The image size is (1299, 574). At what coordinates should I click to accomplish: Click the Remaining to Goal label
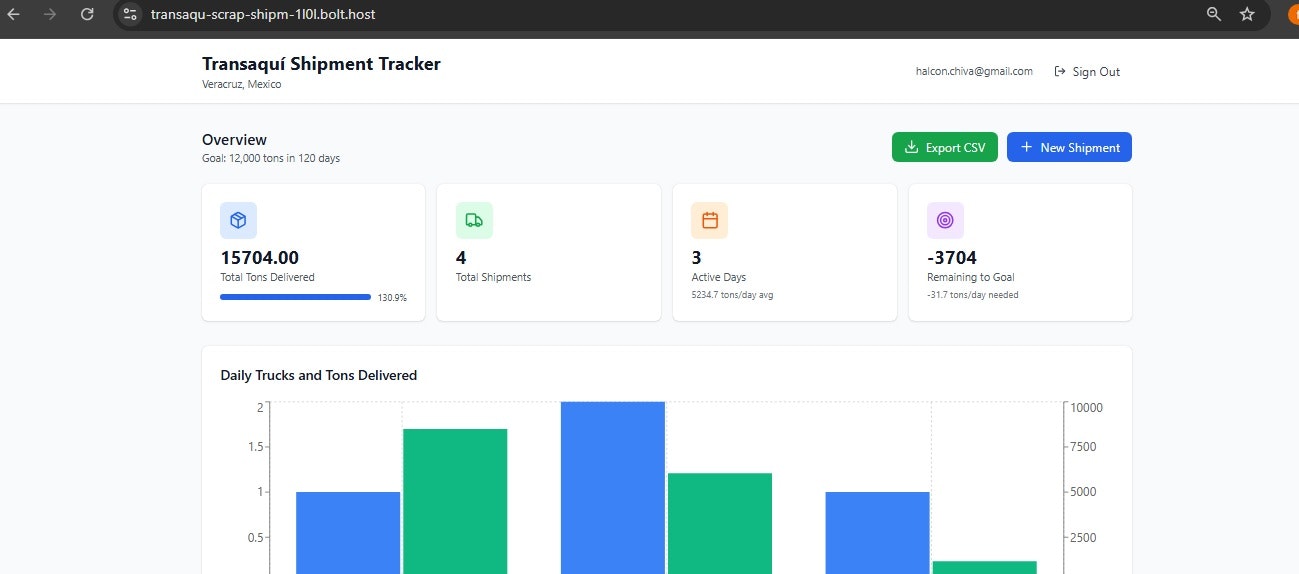coord(970,277)
